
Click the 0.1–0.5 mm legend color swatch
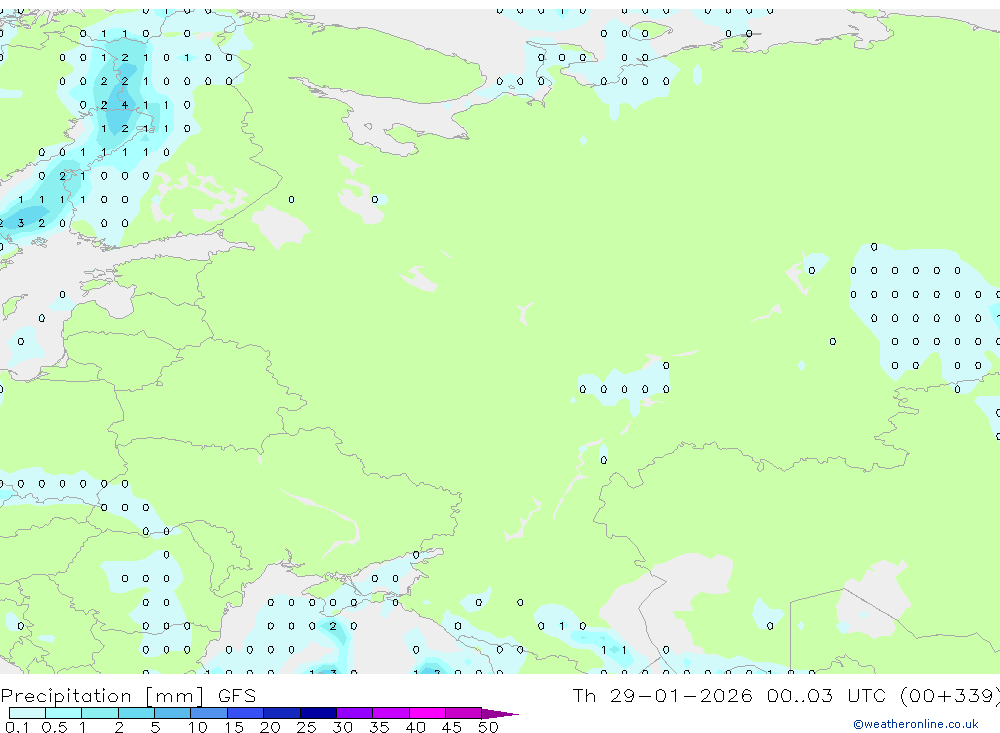coord(27,713)
